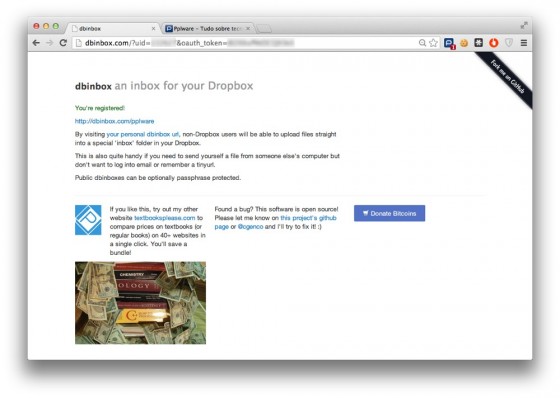Image resolution: width=560 pixels, height=398 pixels.
Task: Open this project's github page link
Action: coord(275,222)
